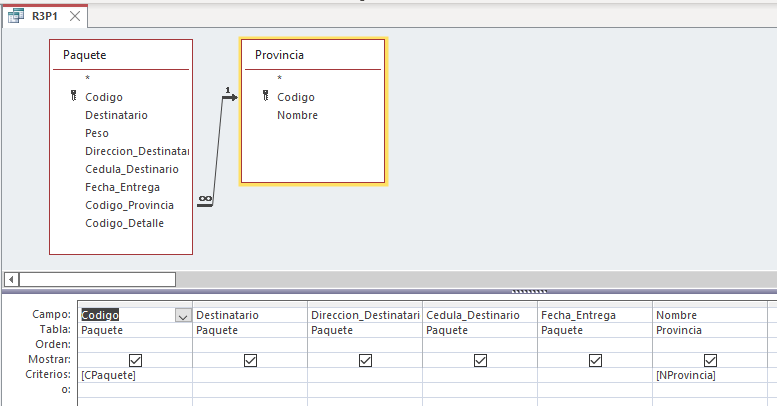Click the [NProvincia] criteria cell
This screenshot has height=406, width=777.
710,375
